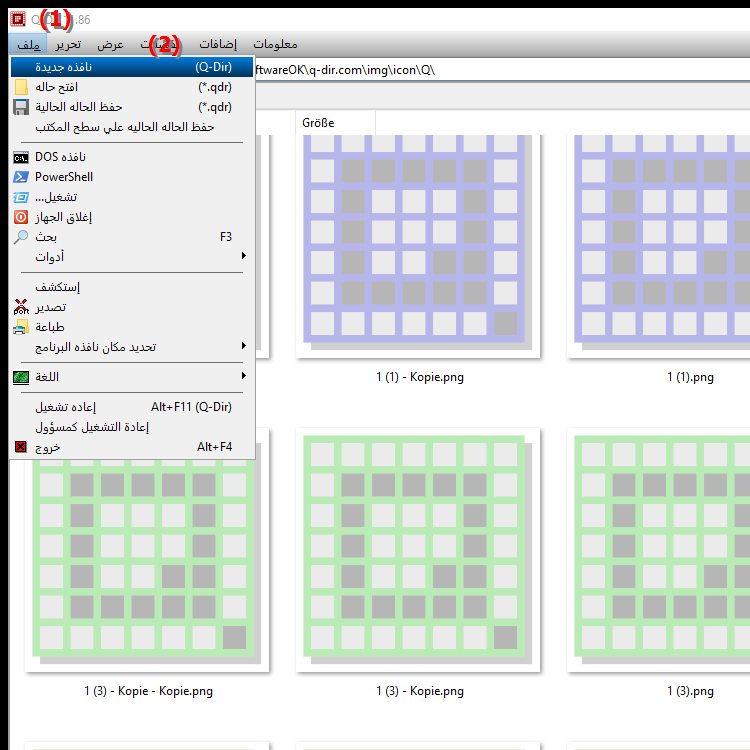Expand تحديد مكان نافذه البرنامج submenu arrow

coord(243,346)
